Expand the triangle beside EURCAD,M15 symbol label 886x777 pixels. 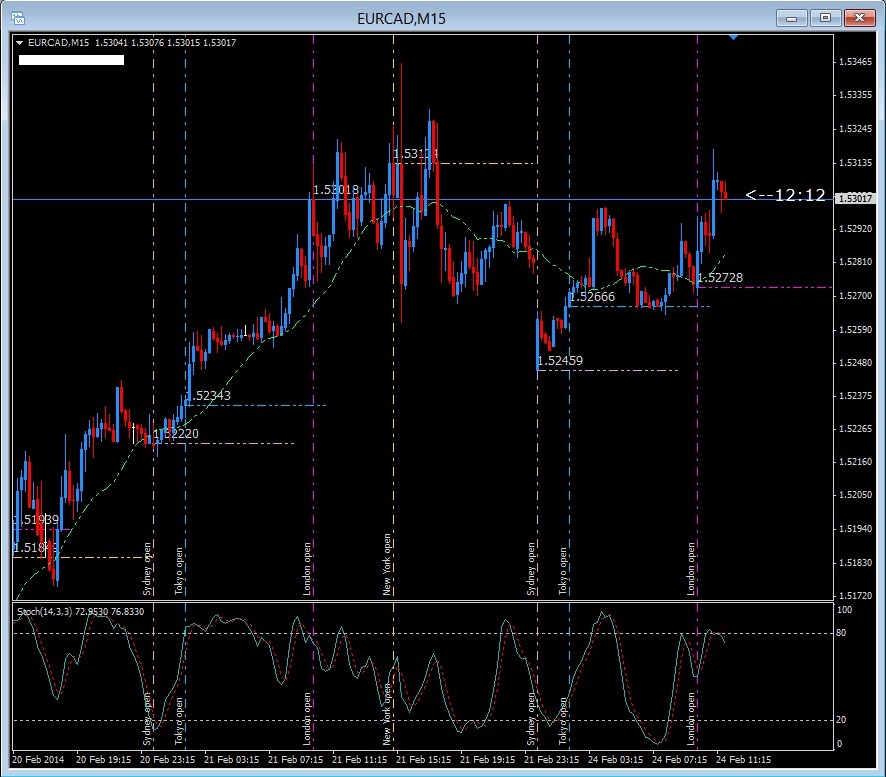pyautogui.click(x=20, y=42)
